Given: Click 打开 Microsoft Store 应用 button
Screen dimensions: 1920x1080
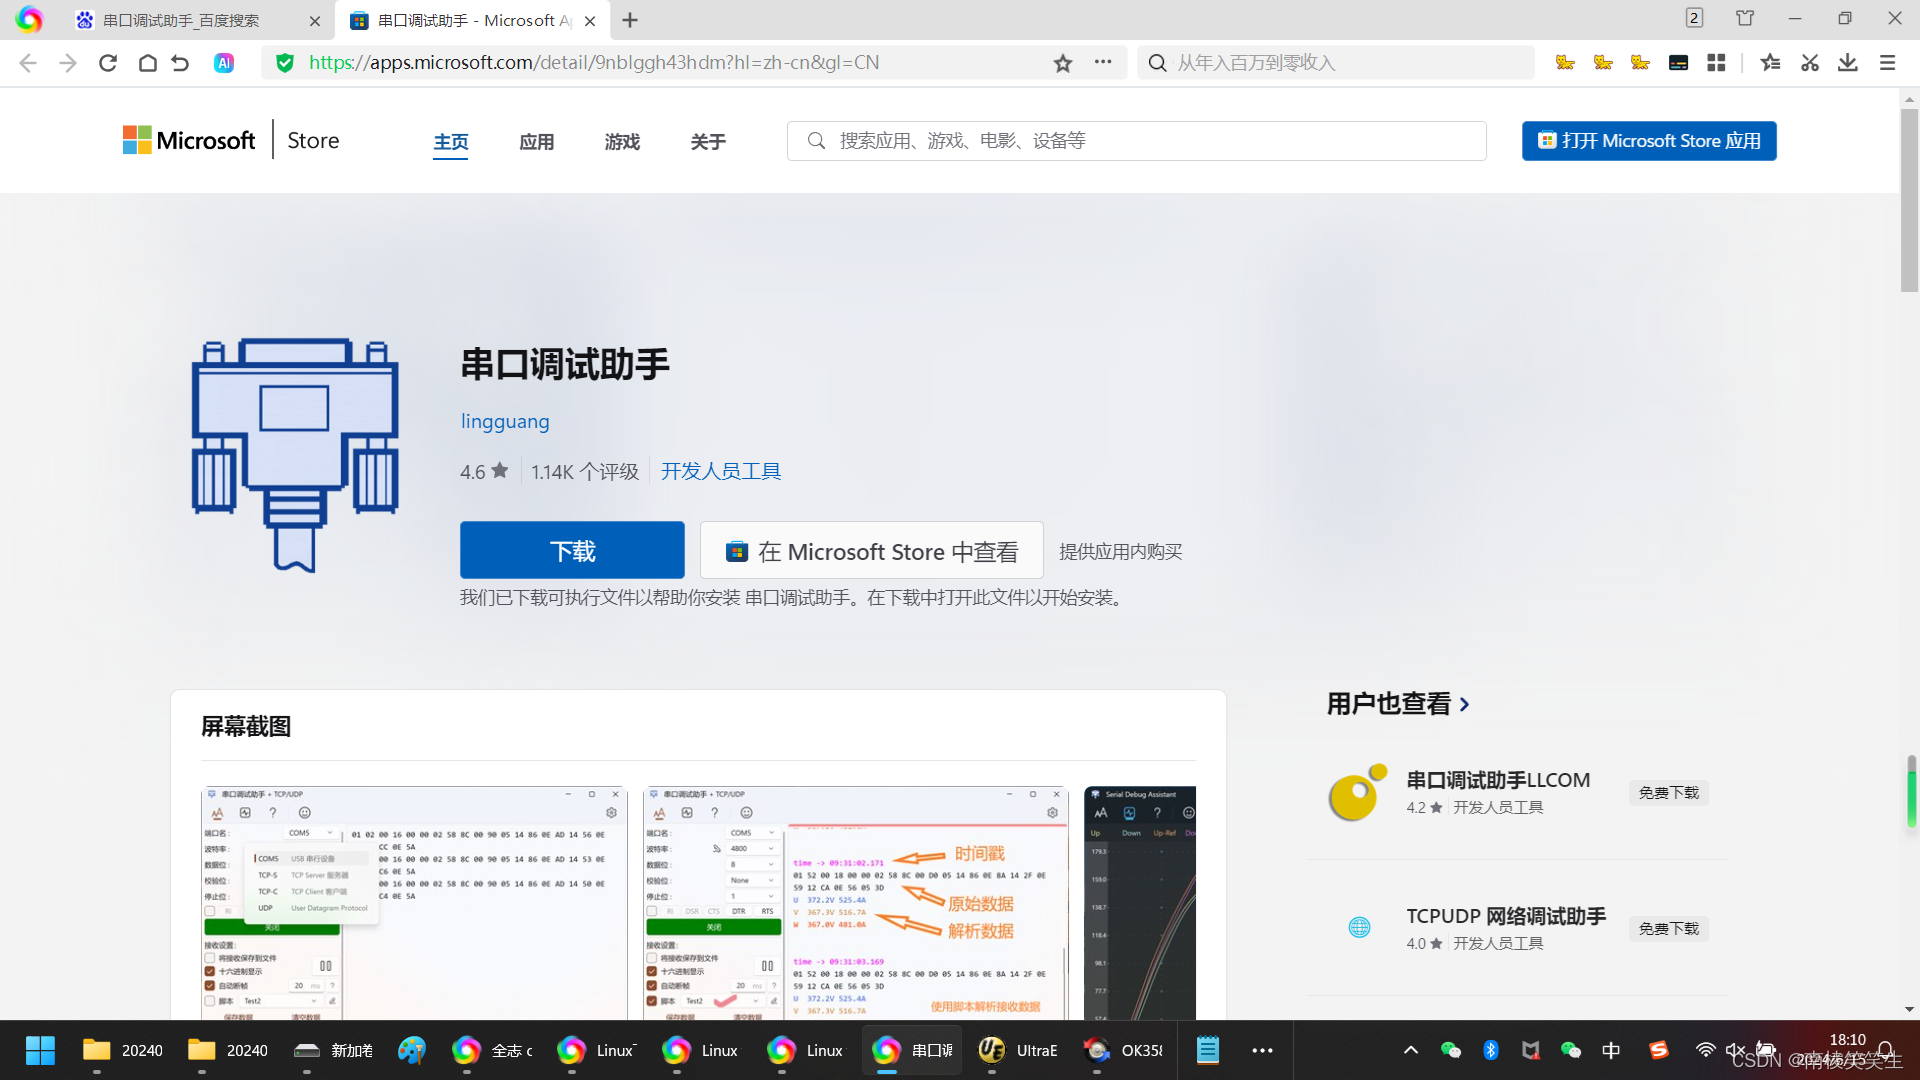Looking at the screenshot, I should tap(1649, 141).
